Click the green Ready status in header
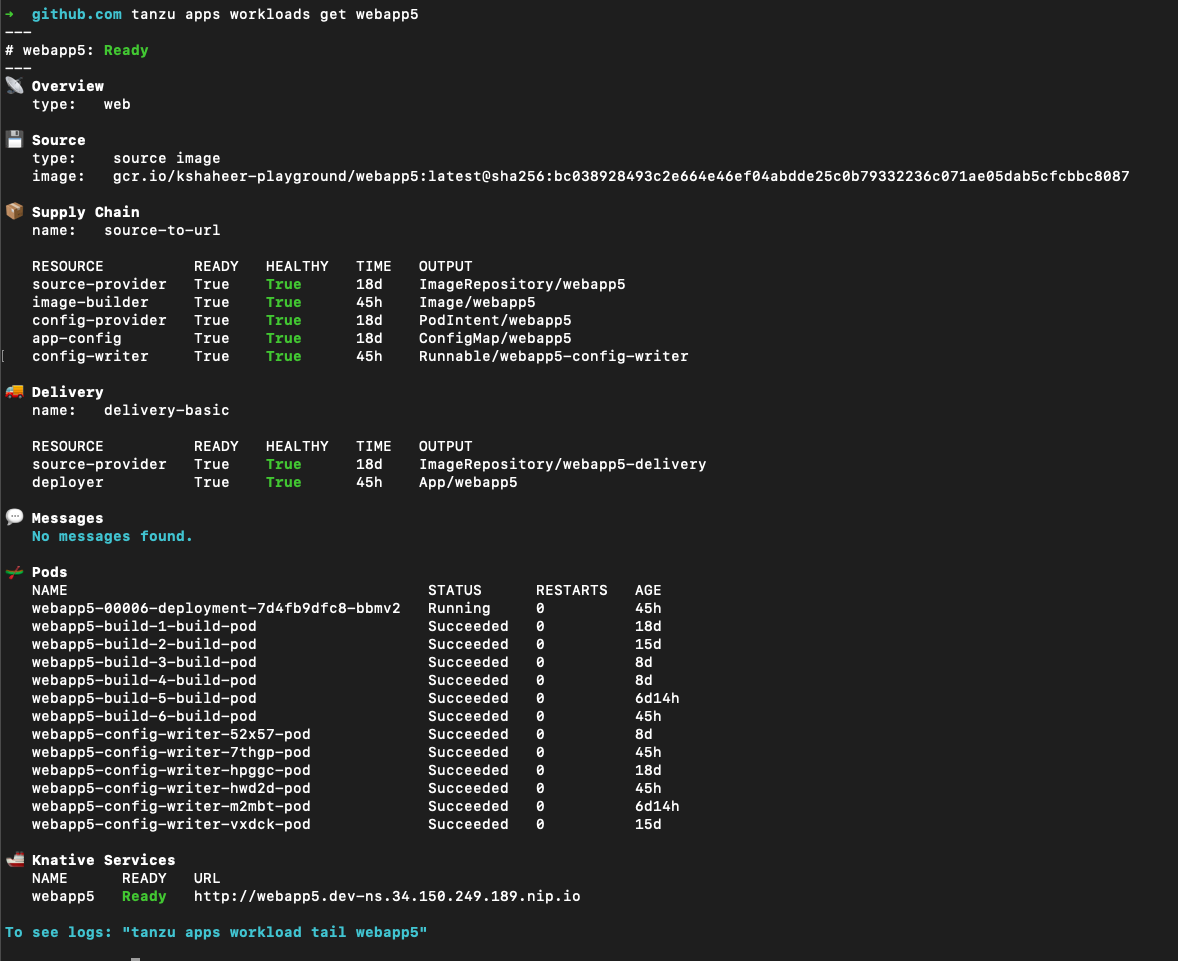Image resolution: width=1178 pixels, height=961 pixels. 126,50
